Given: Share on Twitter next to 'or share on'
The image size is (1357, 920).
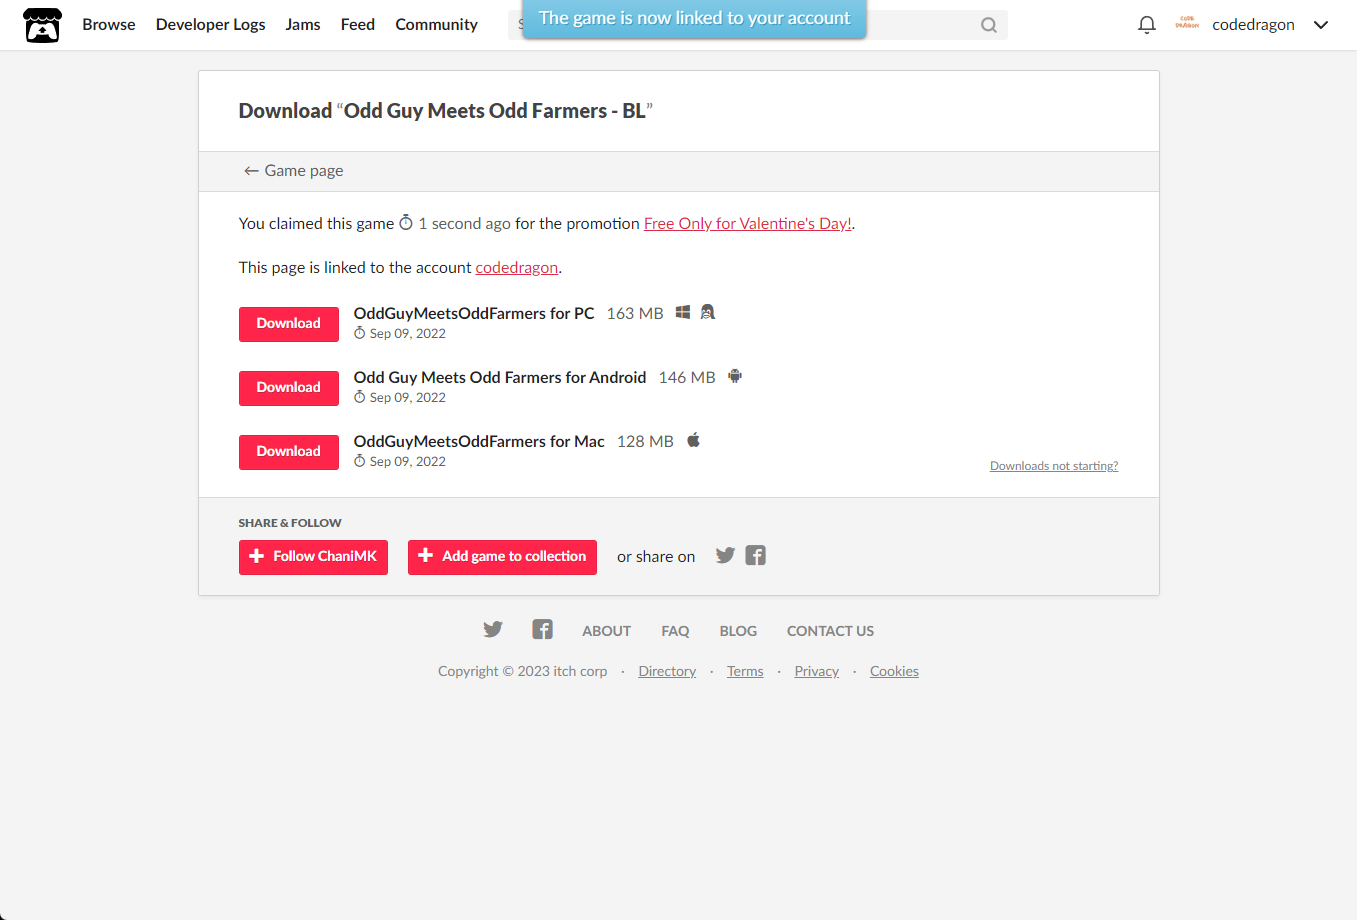Looking at the screenshot, I should (x=726, y=555).
